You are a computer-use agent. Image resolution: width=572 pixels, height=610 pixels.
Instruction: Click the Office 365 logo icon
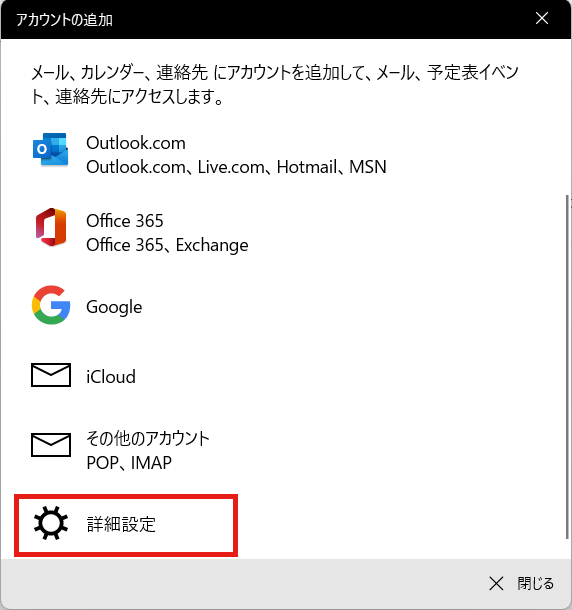click(51, 227)
